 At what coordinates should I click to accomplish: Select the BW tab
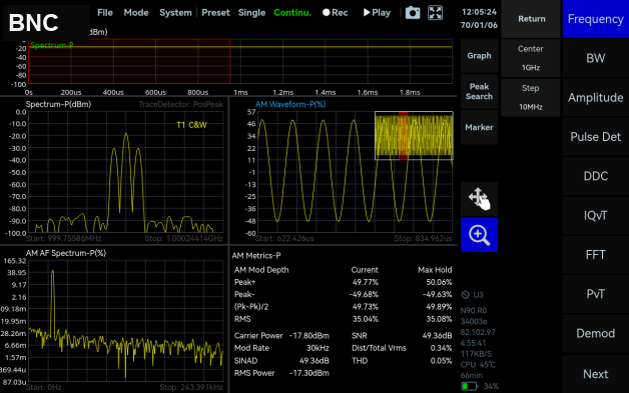596,58
